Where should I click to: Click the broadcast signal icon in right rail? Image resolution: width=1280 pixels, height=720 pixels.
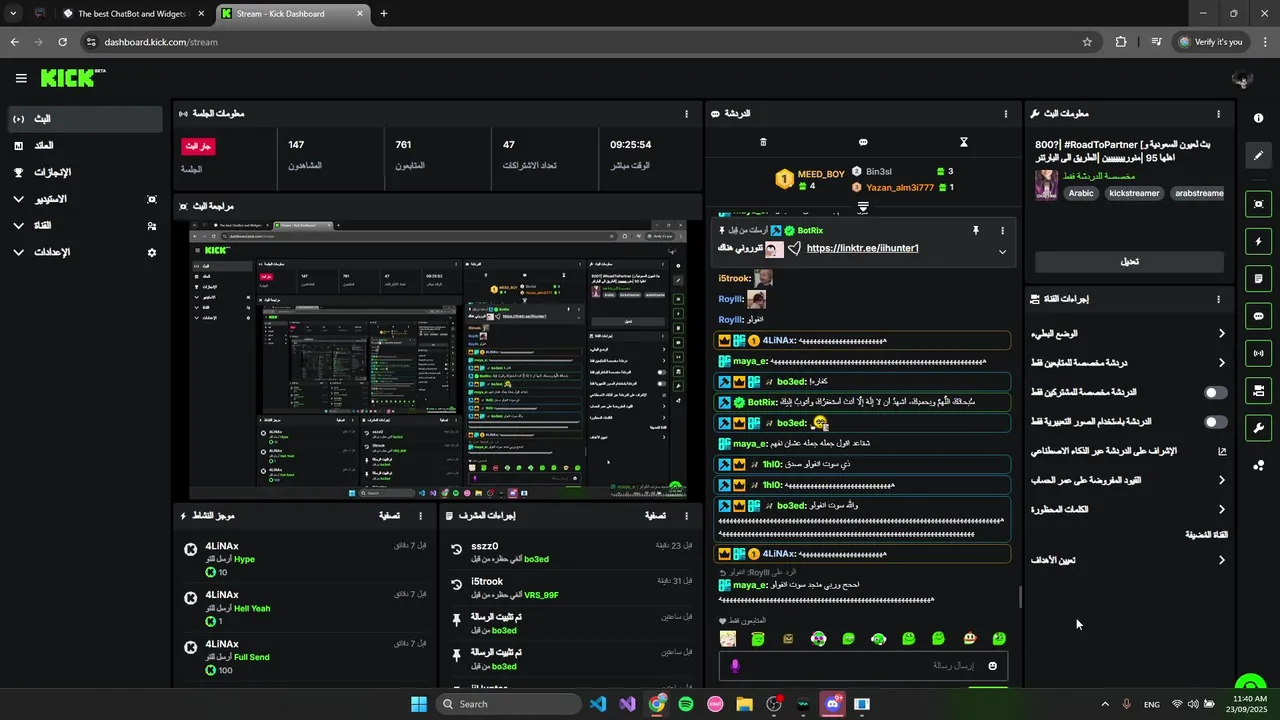coord(1258,353)
